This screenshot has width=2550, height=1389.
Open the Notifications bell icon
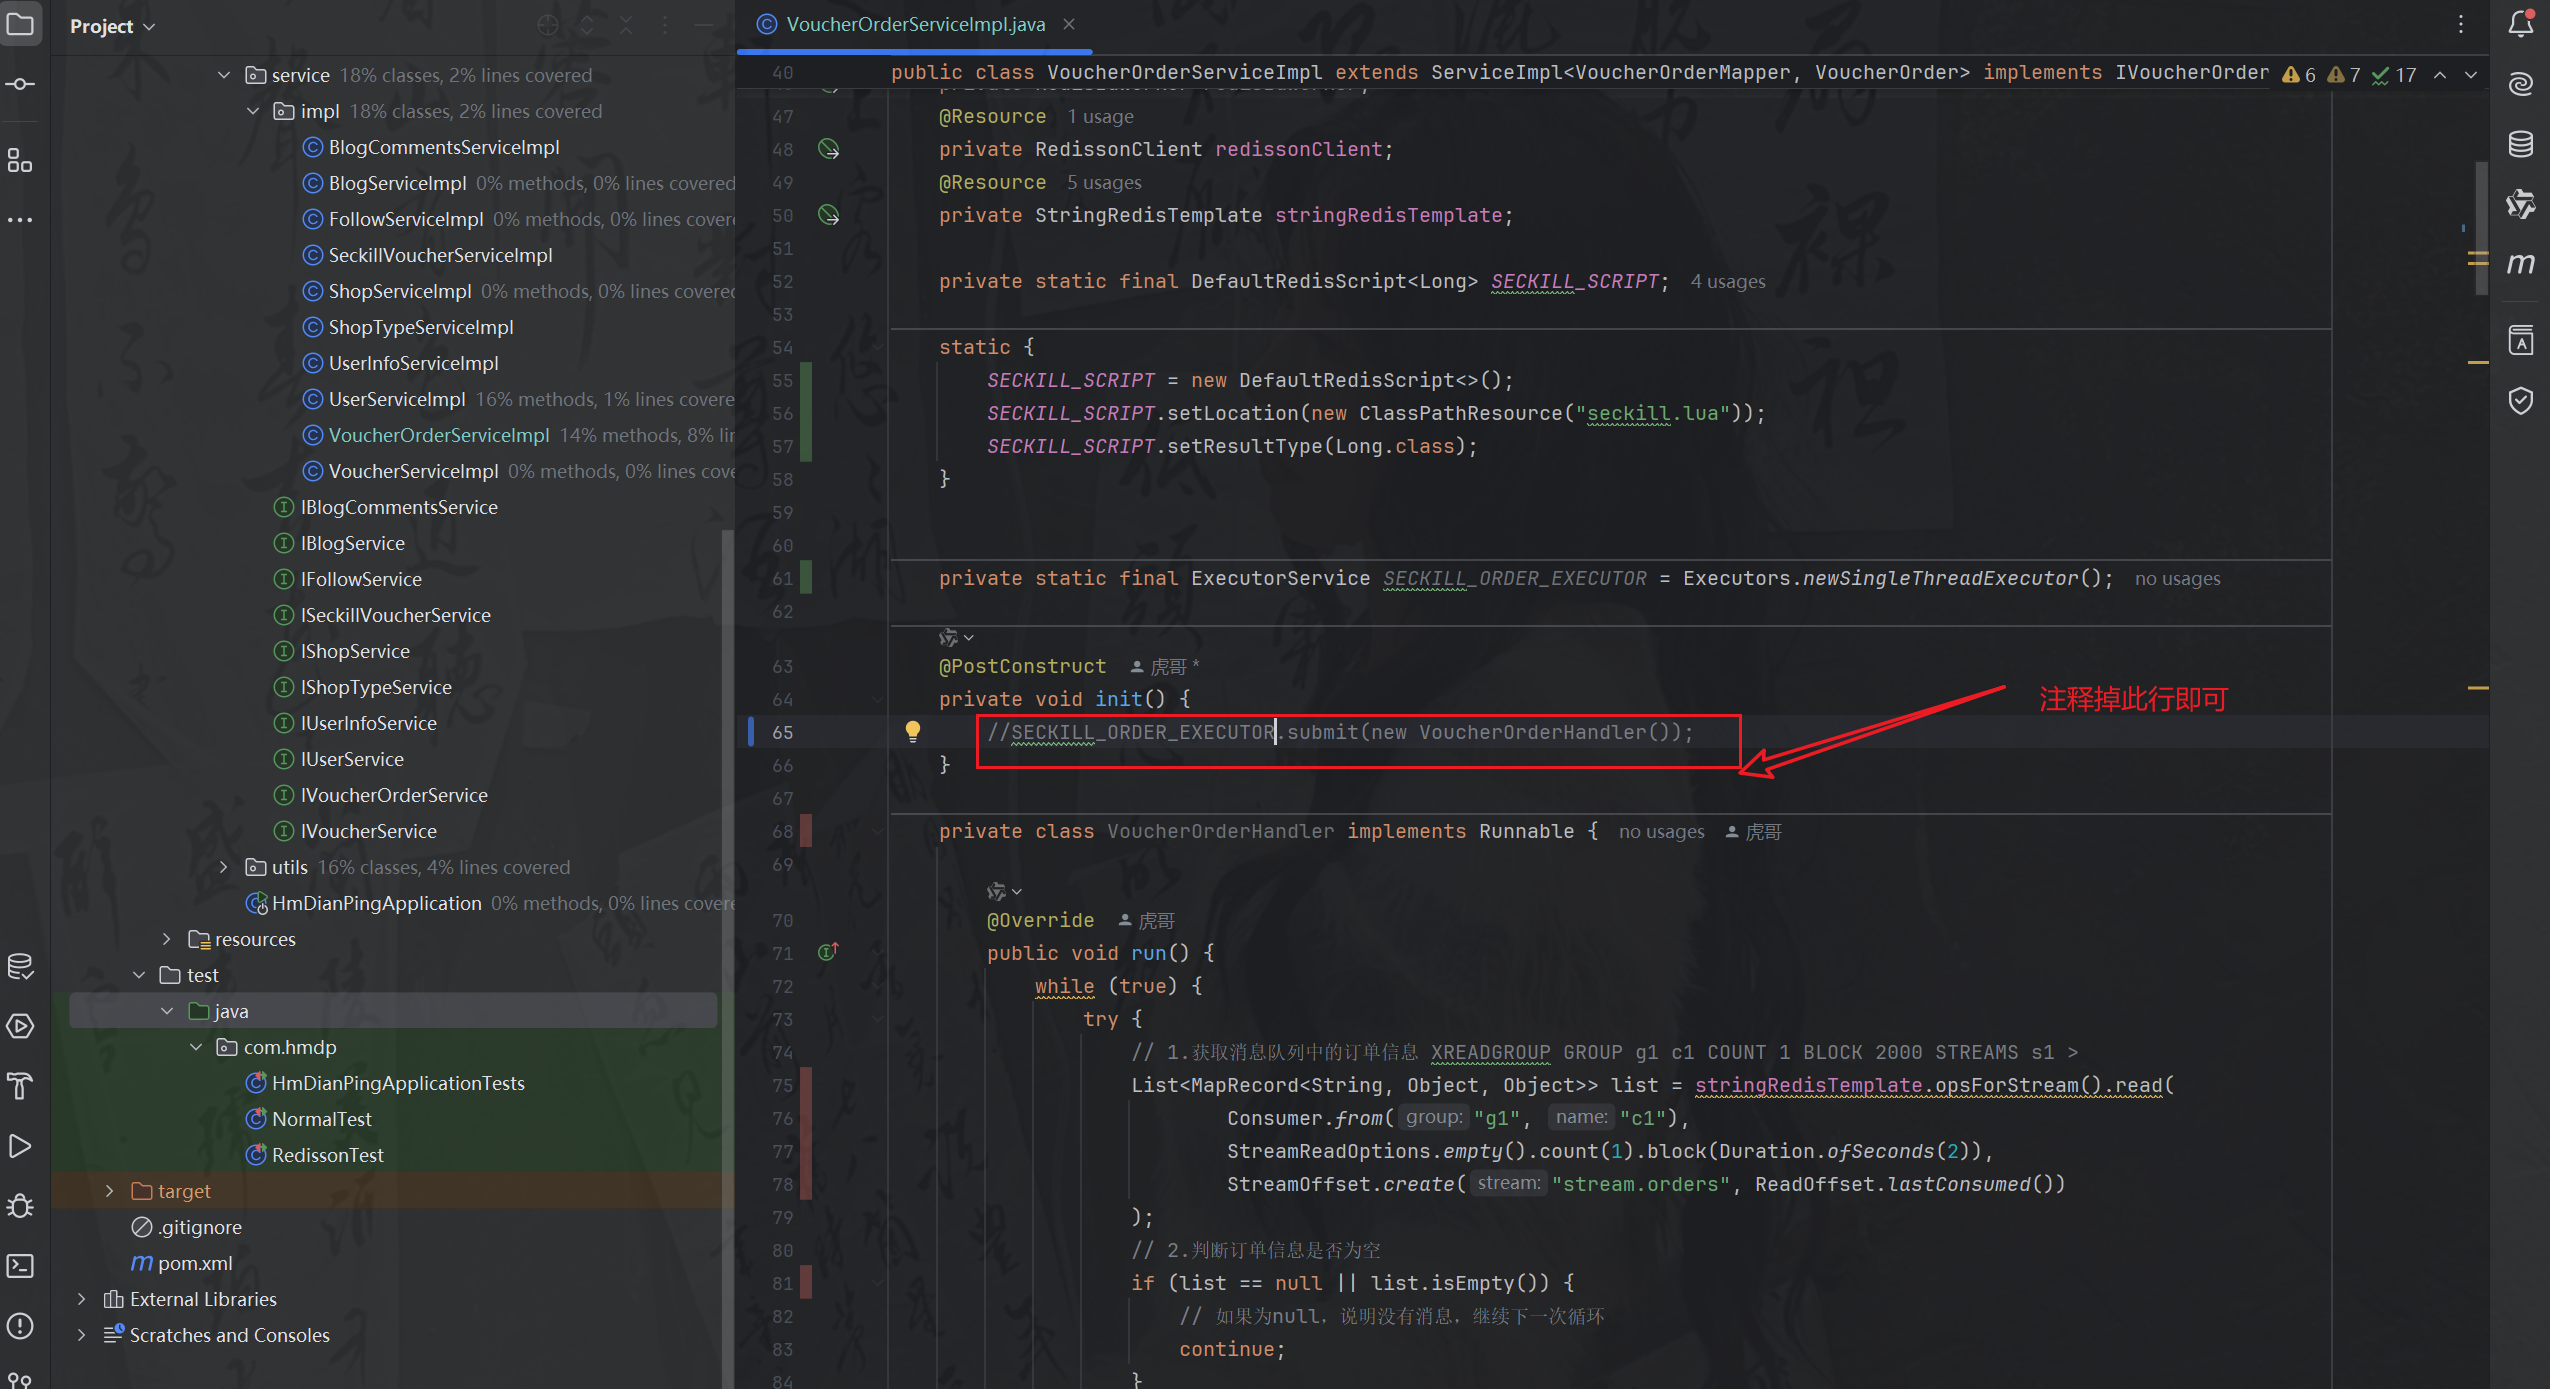(2521, 24)
